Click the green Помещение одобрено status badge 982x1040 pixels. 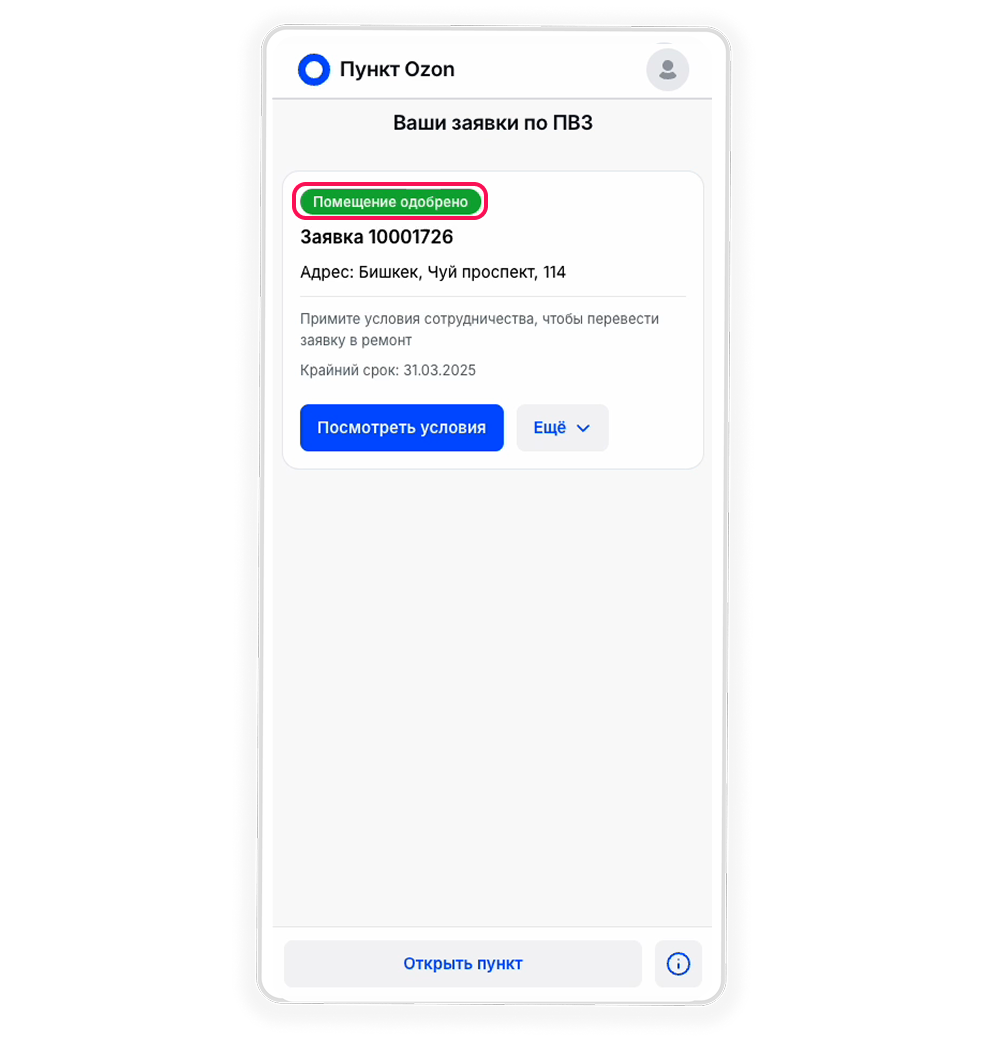coord(390,202)
